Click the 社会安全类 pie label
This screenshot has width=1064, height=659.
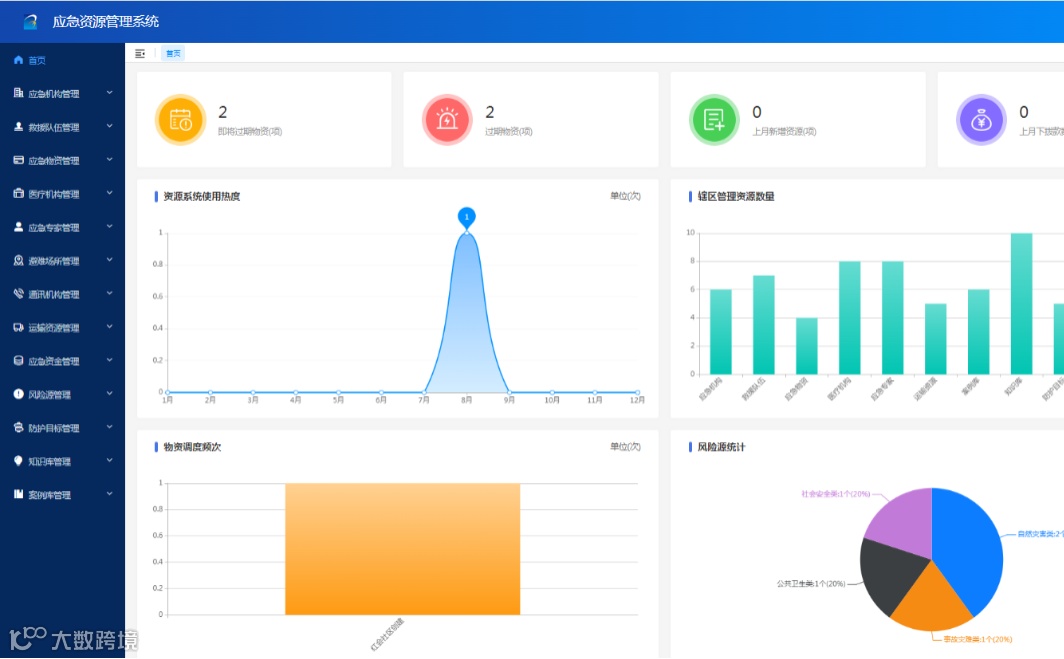point(835,494)
